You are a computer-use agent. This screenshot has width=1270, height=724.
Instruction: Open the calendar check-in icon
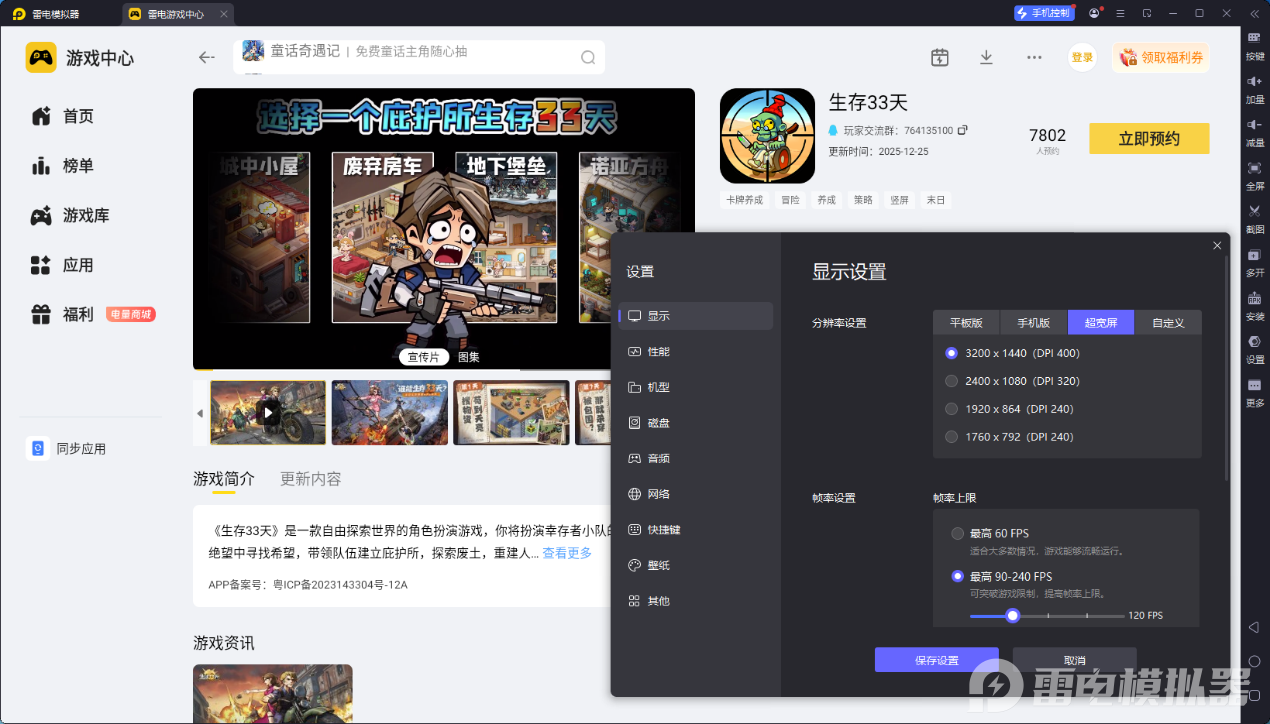tap(939, 57)
